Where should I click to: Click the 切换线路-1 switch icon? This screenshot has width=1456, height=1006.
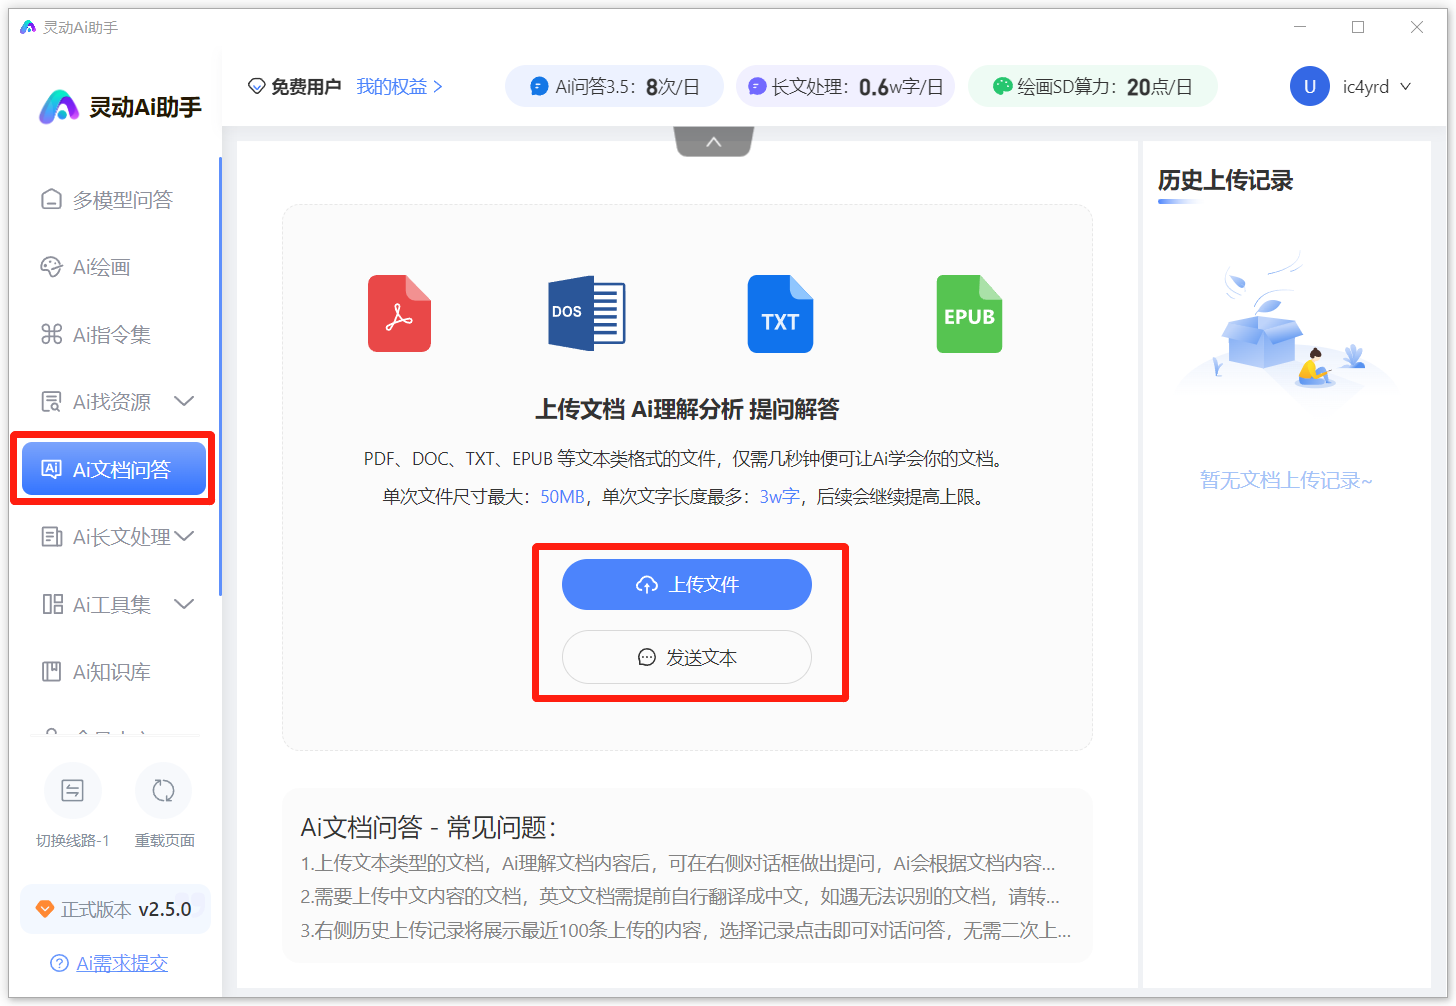pos(73,791)
